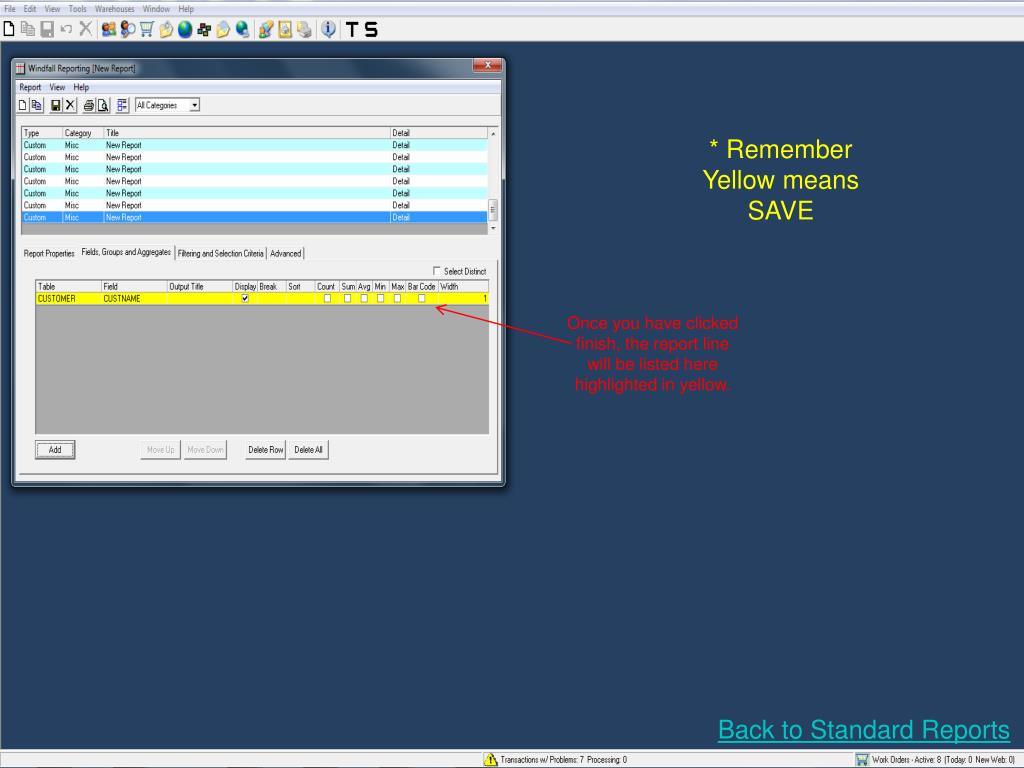Uncheck Display checkbox in CUSTNAME row
The height and width of the screenshot is (768, 1024).
(245, 298)
